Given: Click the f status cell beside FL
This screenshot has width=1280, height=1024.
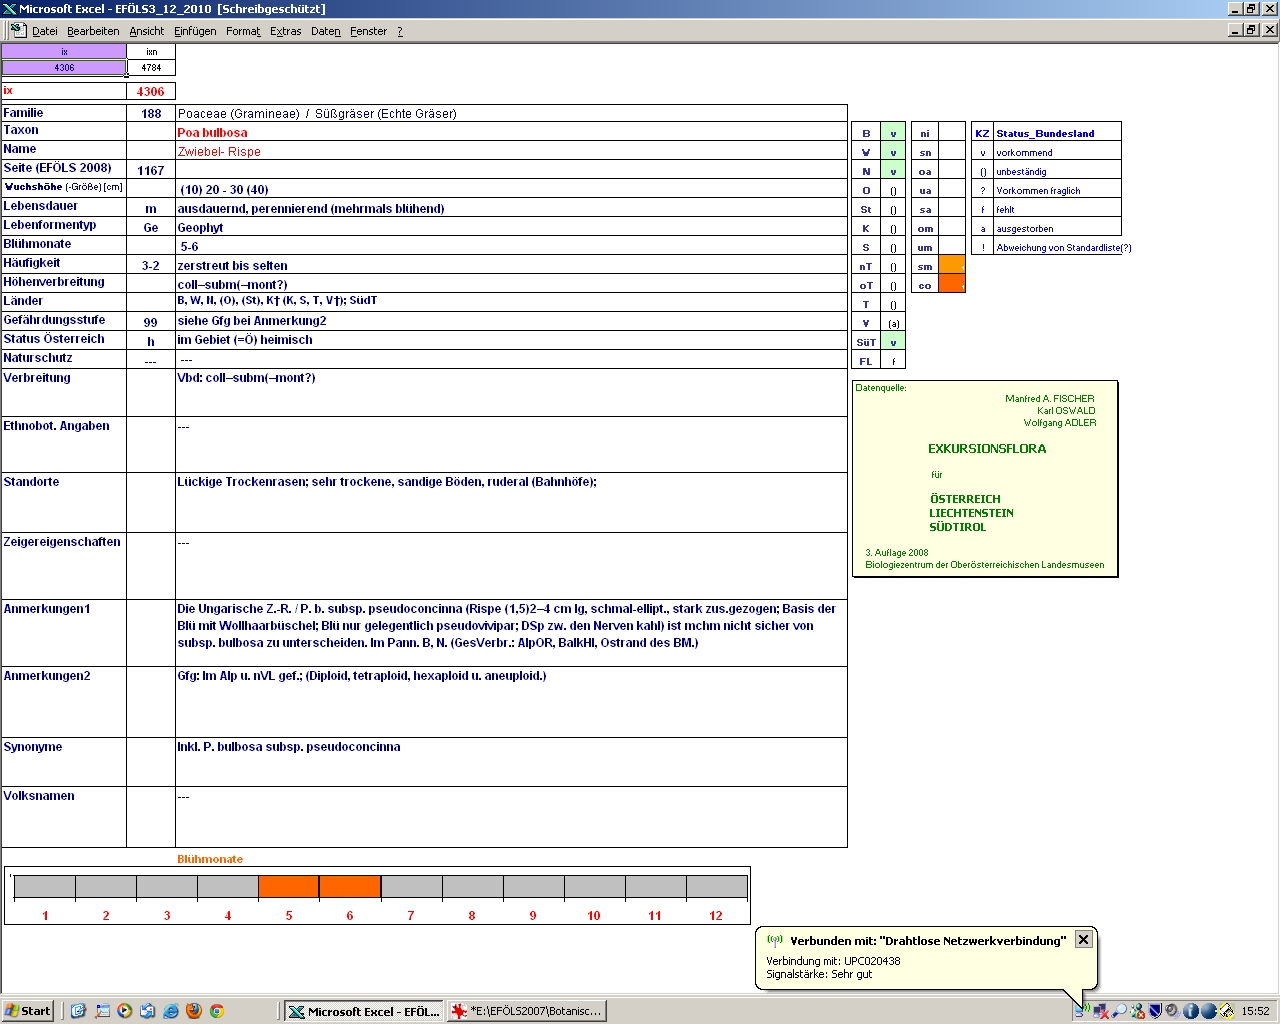Looking at the screenshot, I should pyautogui.click(x=893, y=361).
